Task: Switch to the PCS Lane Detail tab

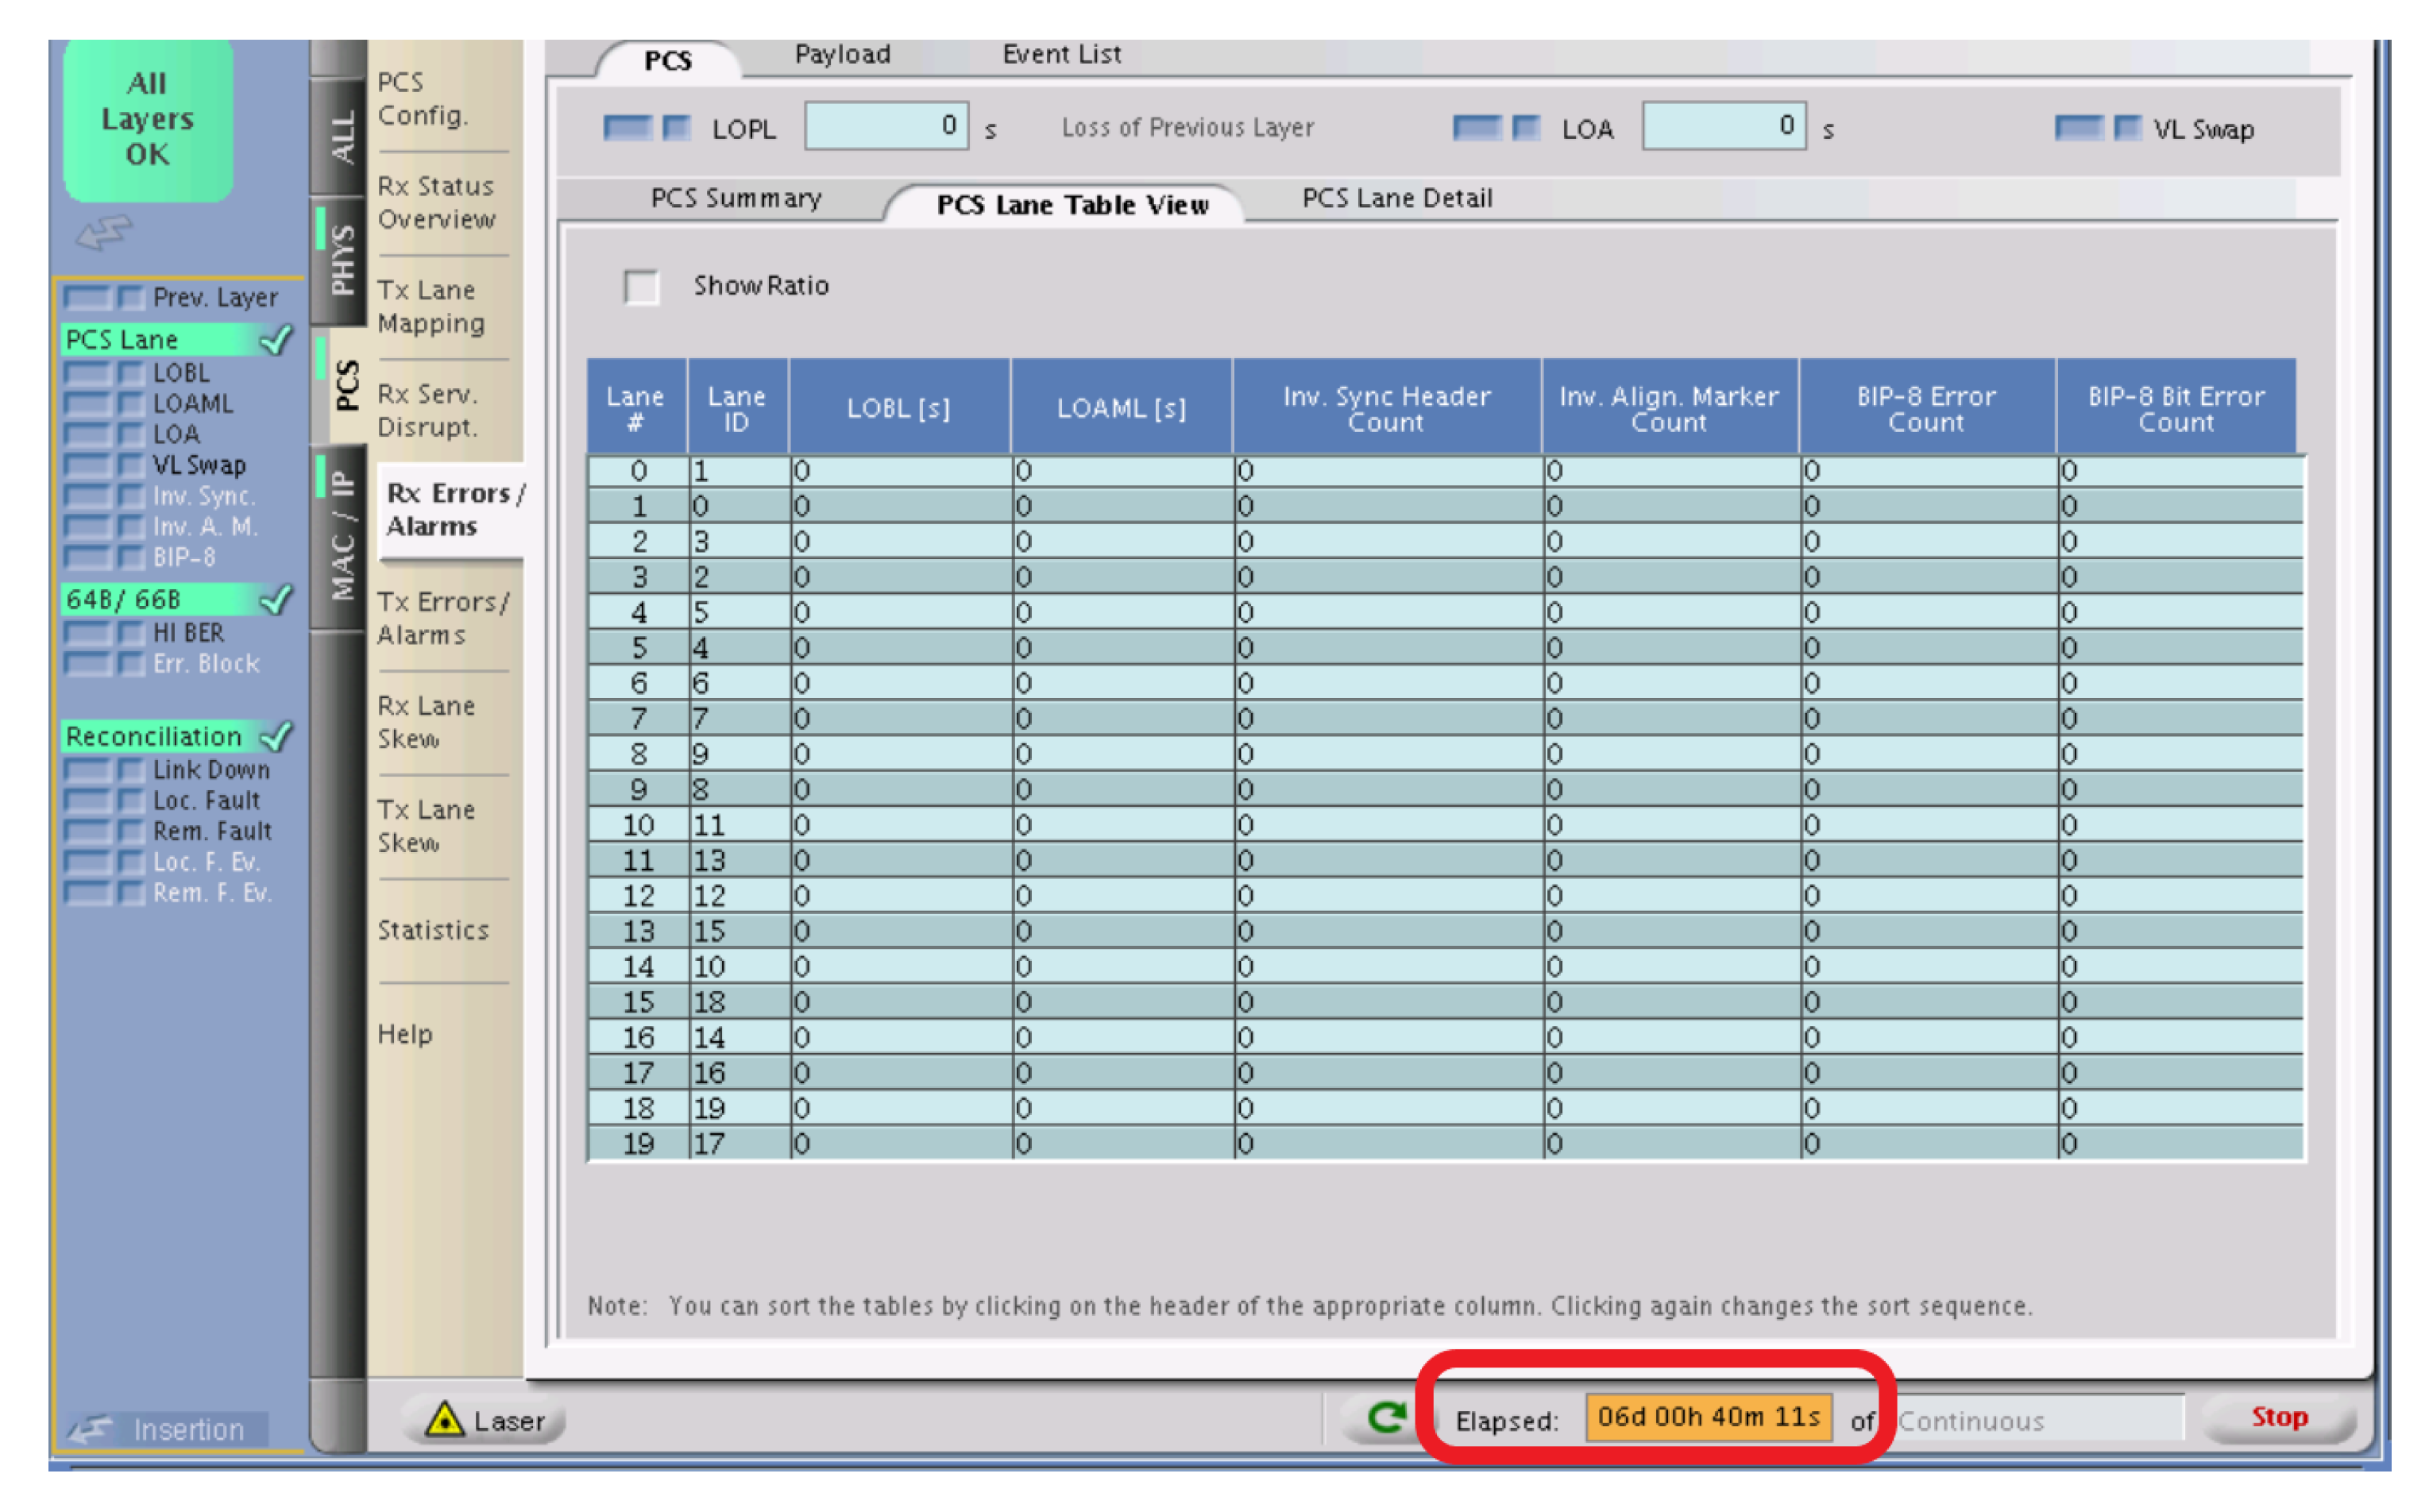Action: point(1396,198)
